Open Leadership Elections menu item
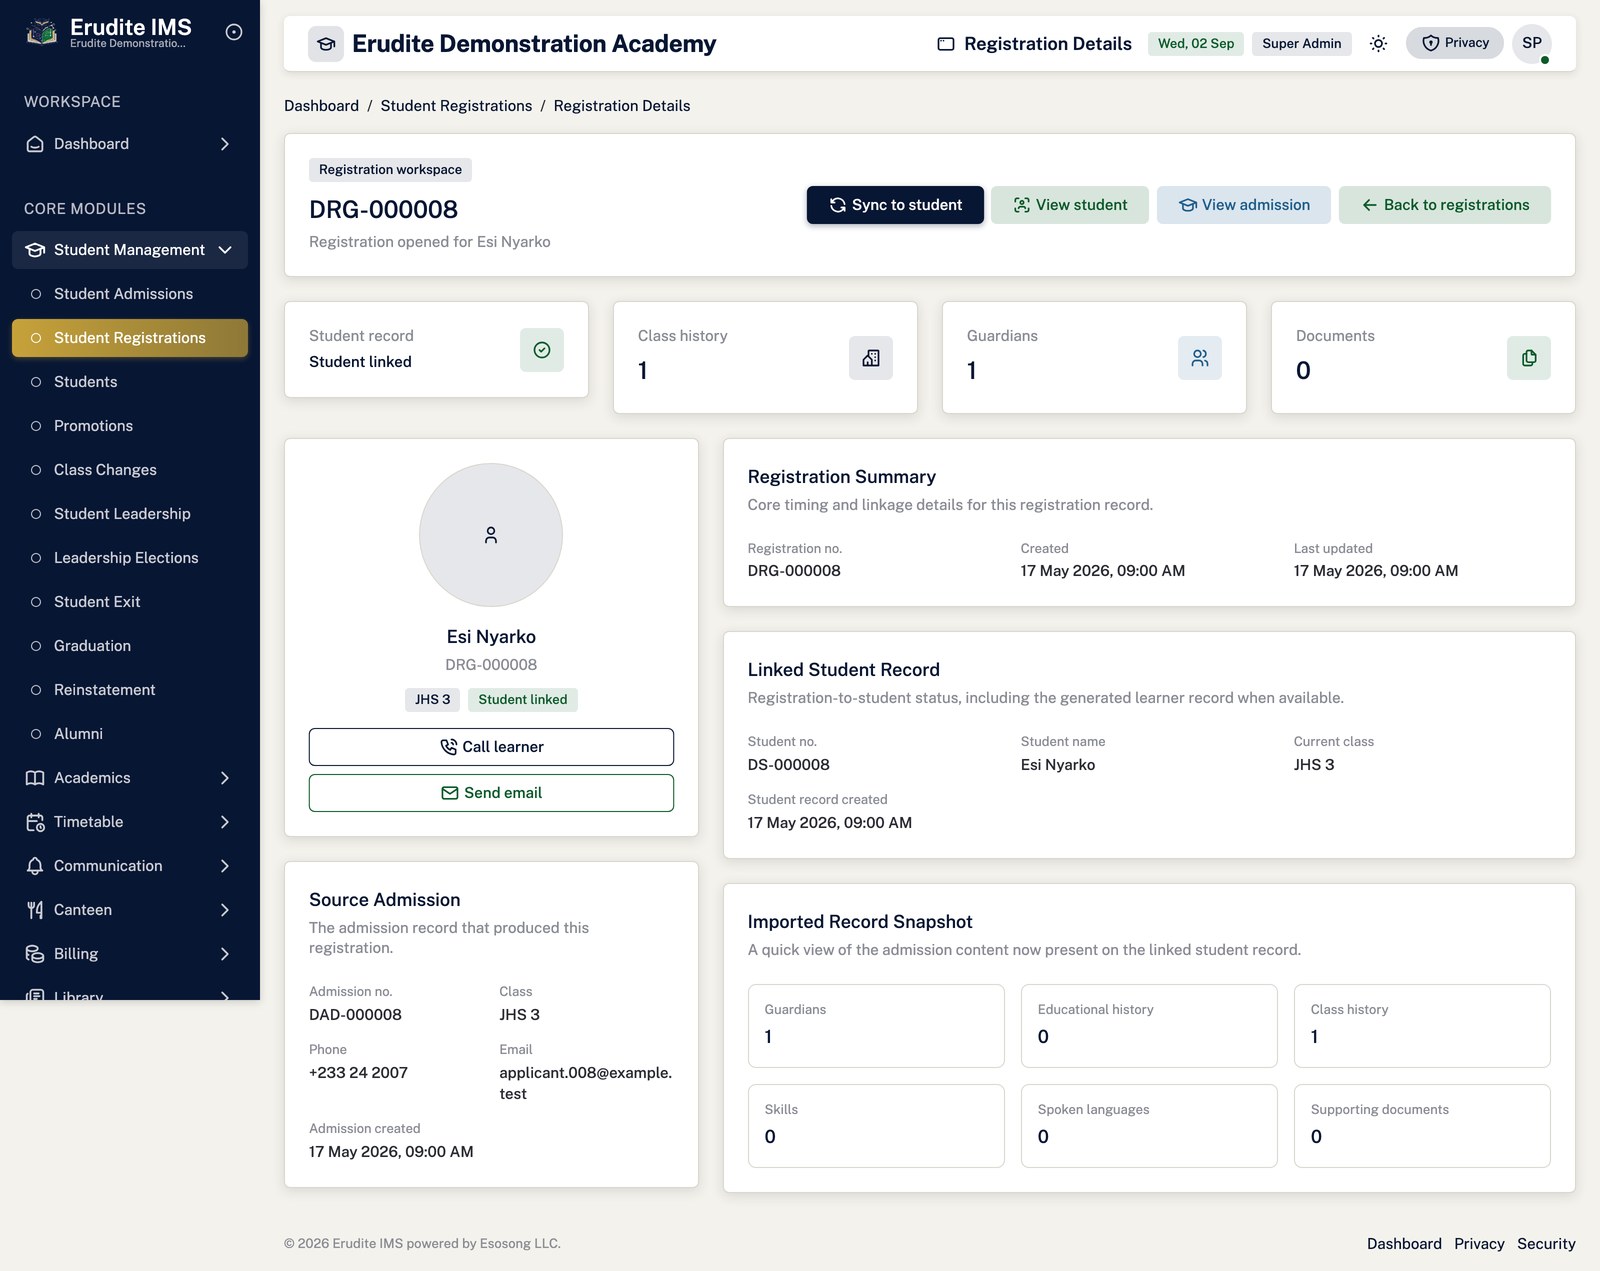This screenshot has height=1271, width=1600. point(130,558)
